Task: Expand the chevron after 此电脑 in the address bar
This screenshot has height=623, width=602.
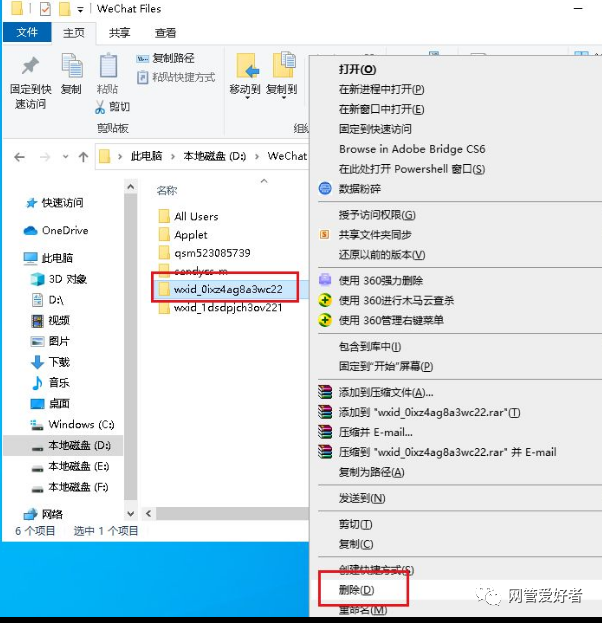Action: click(173, 157)
